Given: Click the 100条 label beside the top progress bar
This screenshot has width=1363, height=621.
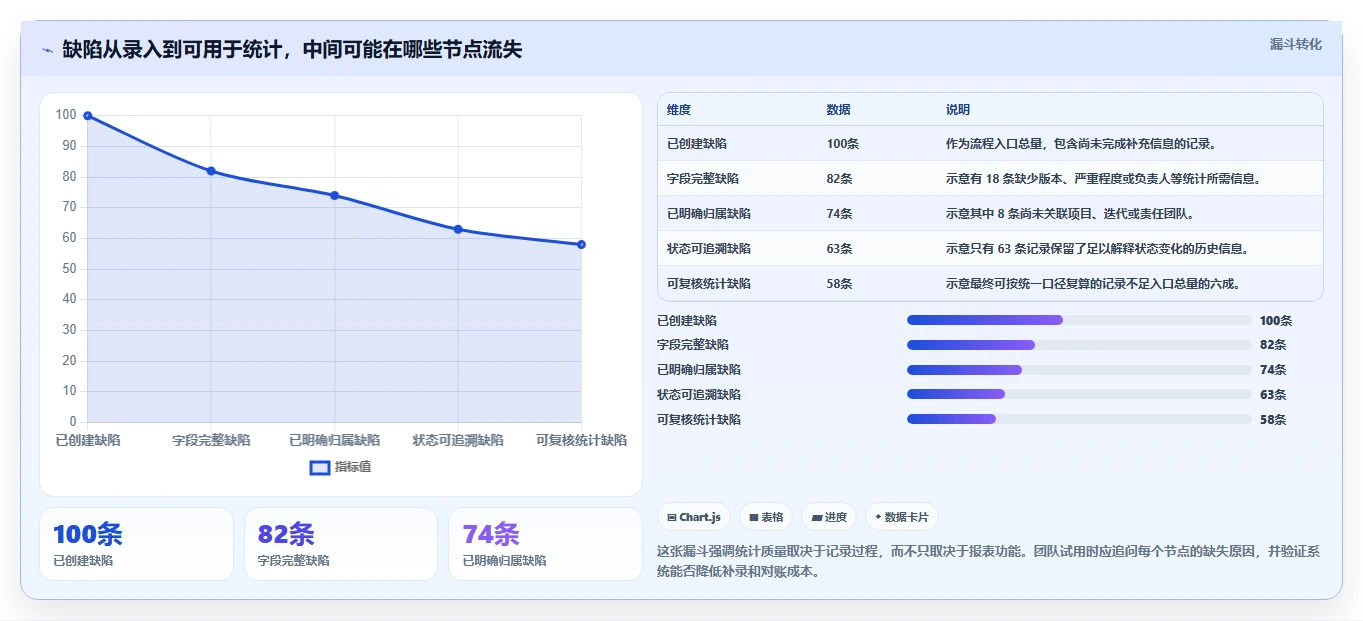Looking at the screenshot, I should pyautogui.click(x=1276, y=321).
